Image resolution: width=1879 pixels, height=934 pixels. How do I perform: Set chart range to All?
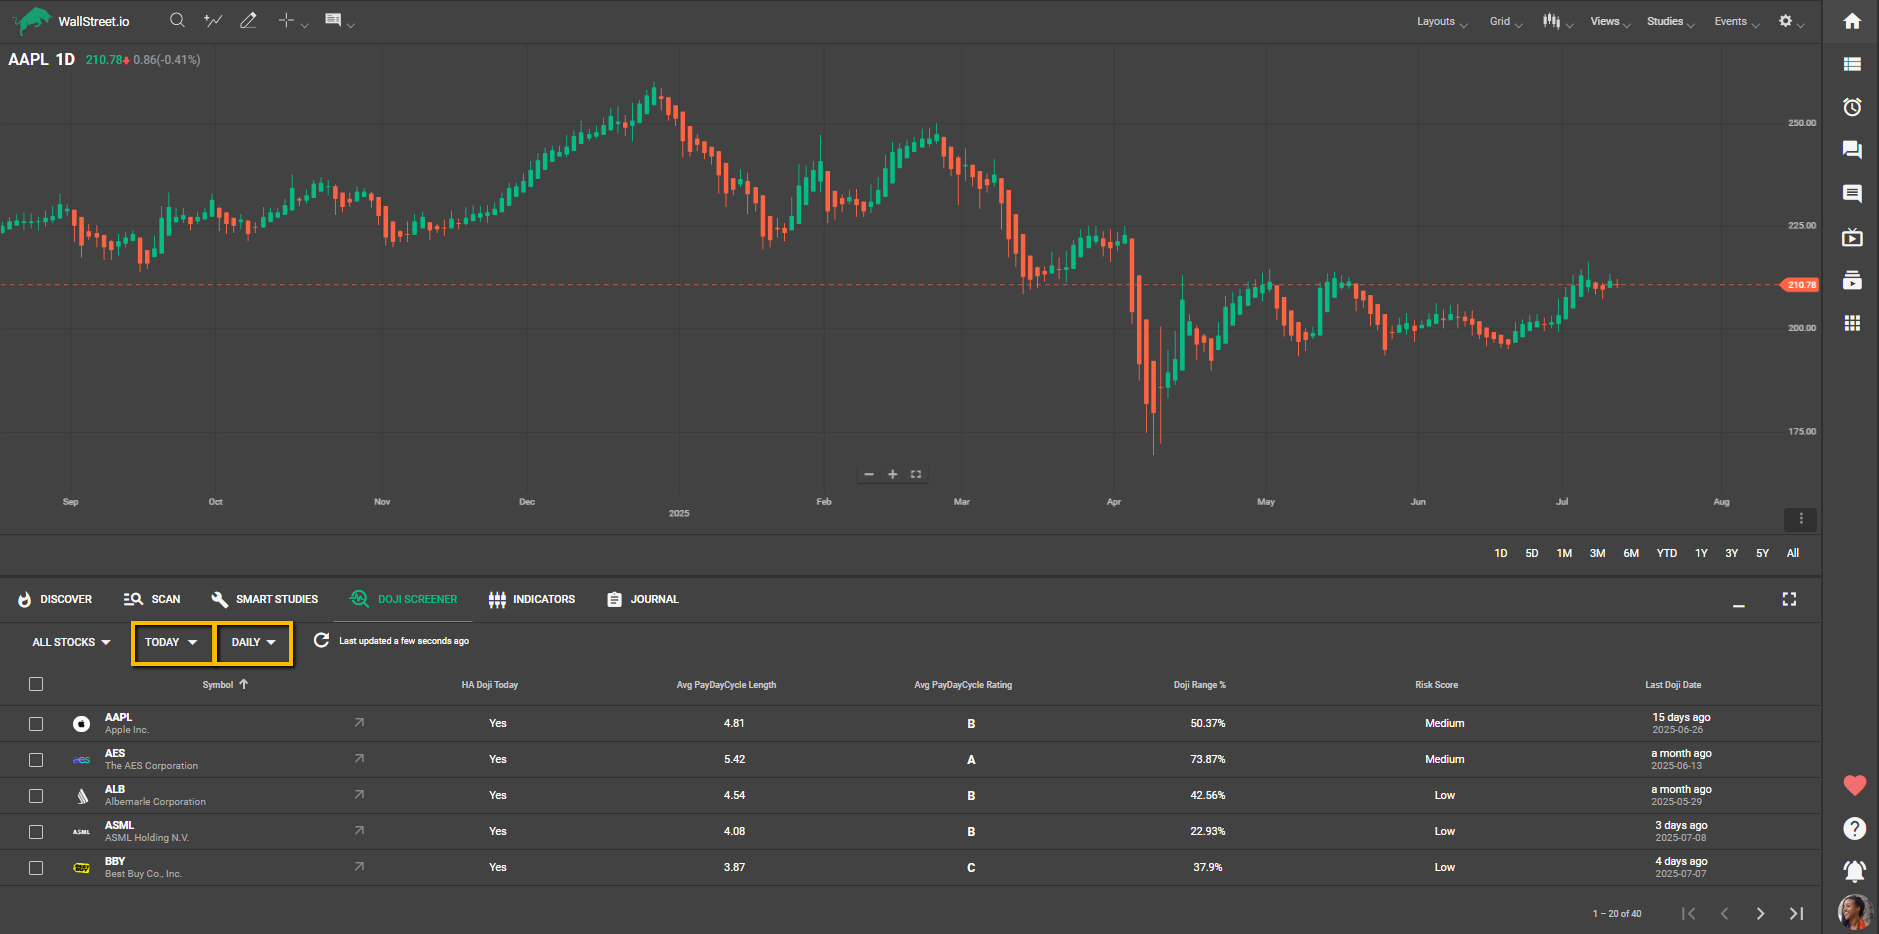1793,553
